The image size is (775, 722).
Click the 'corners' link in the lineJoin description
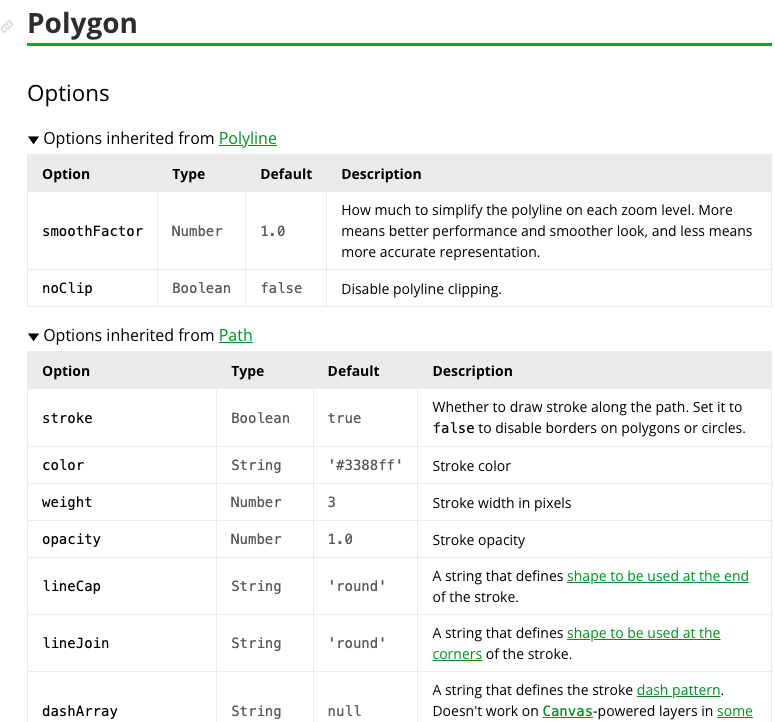[457, 654]
